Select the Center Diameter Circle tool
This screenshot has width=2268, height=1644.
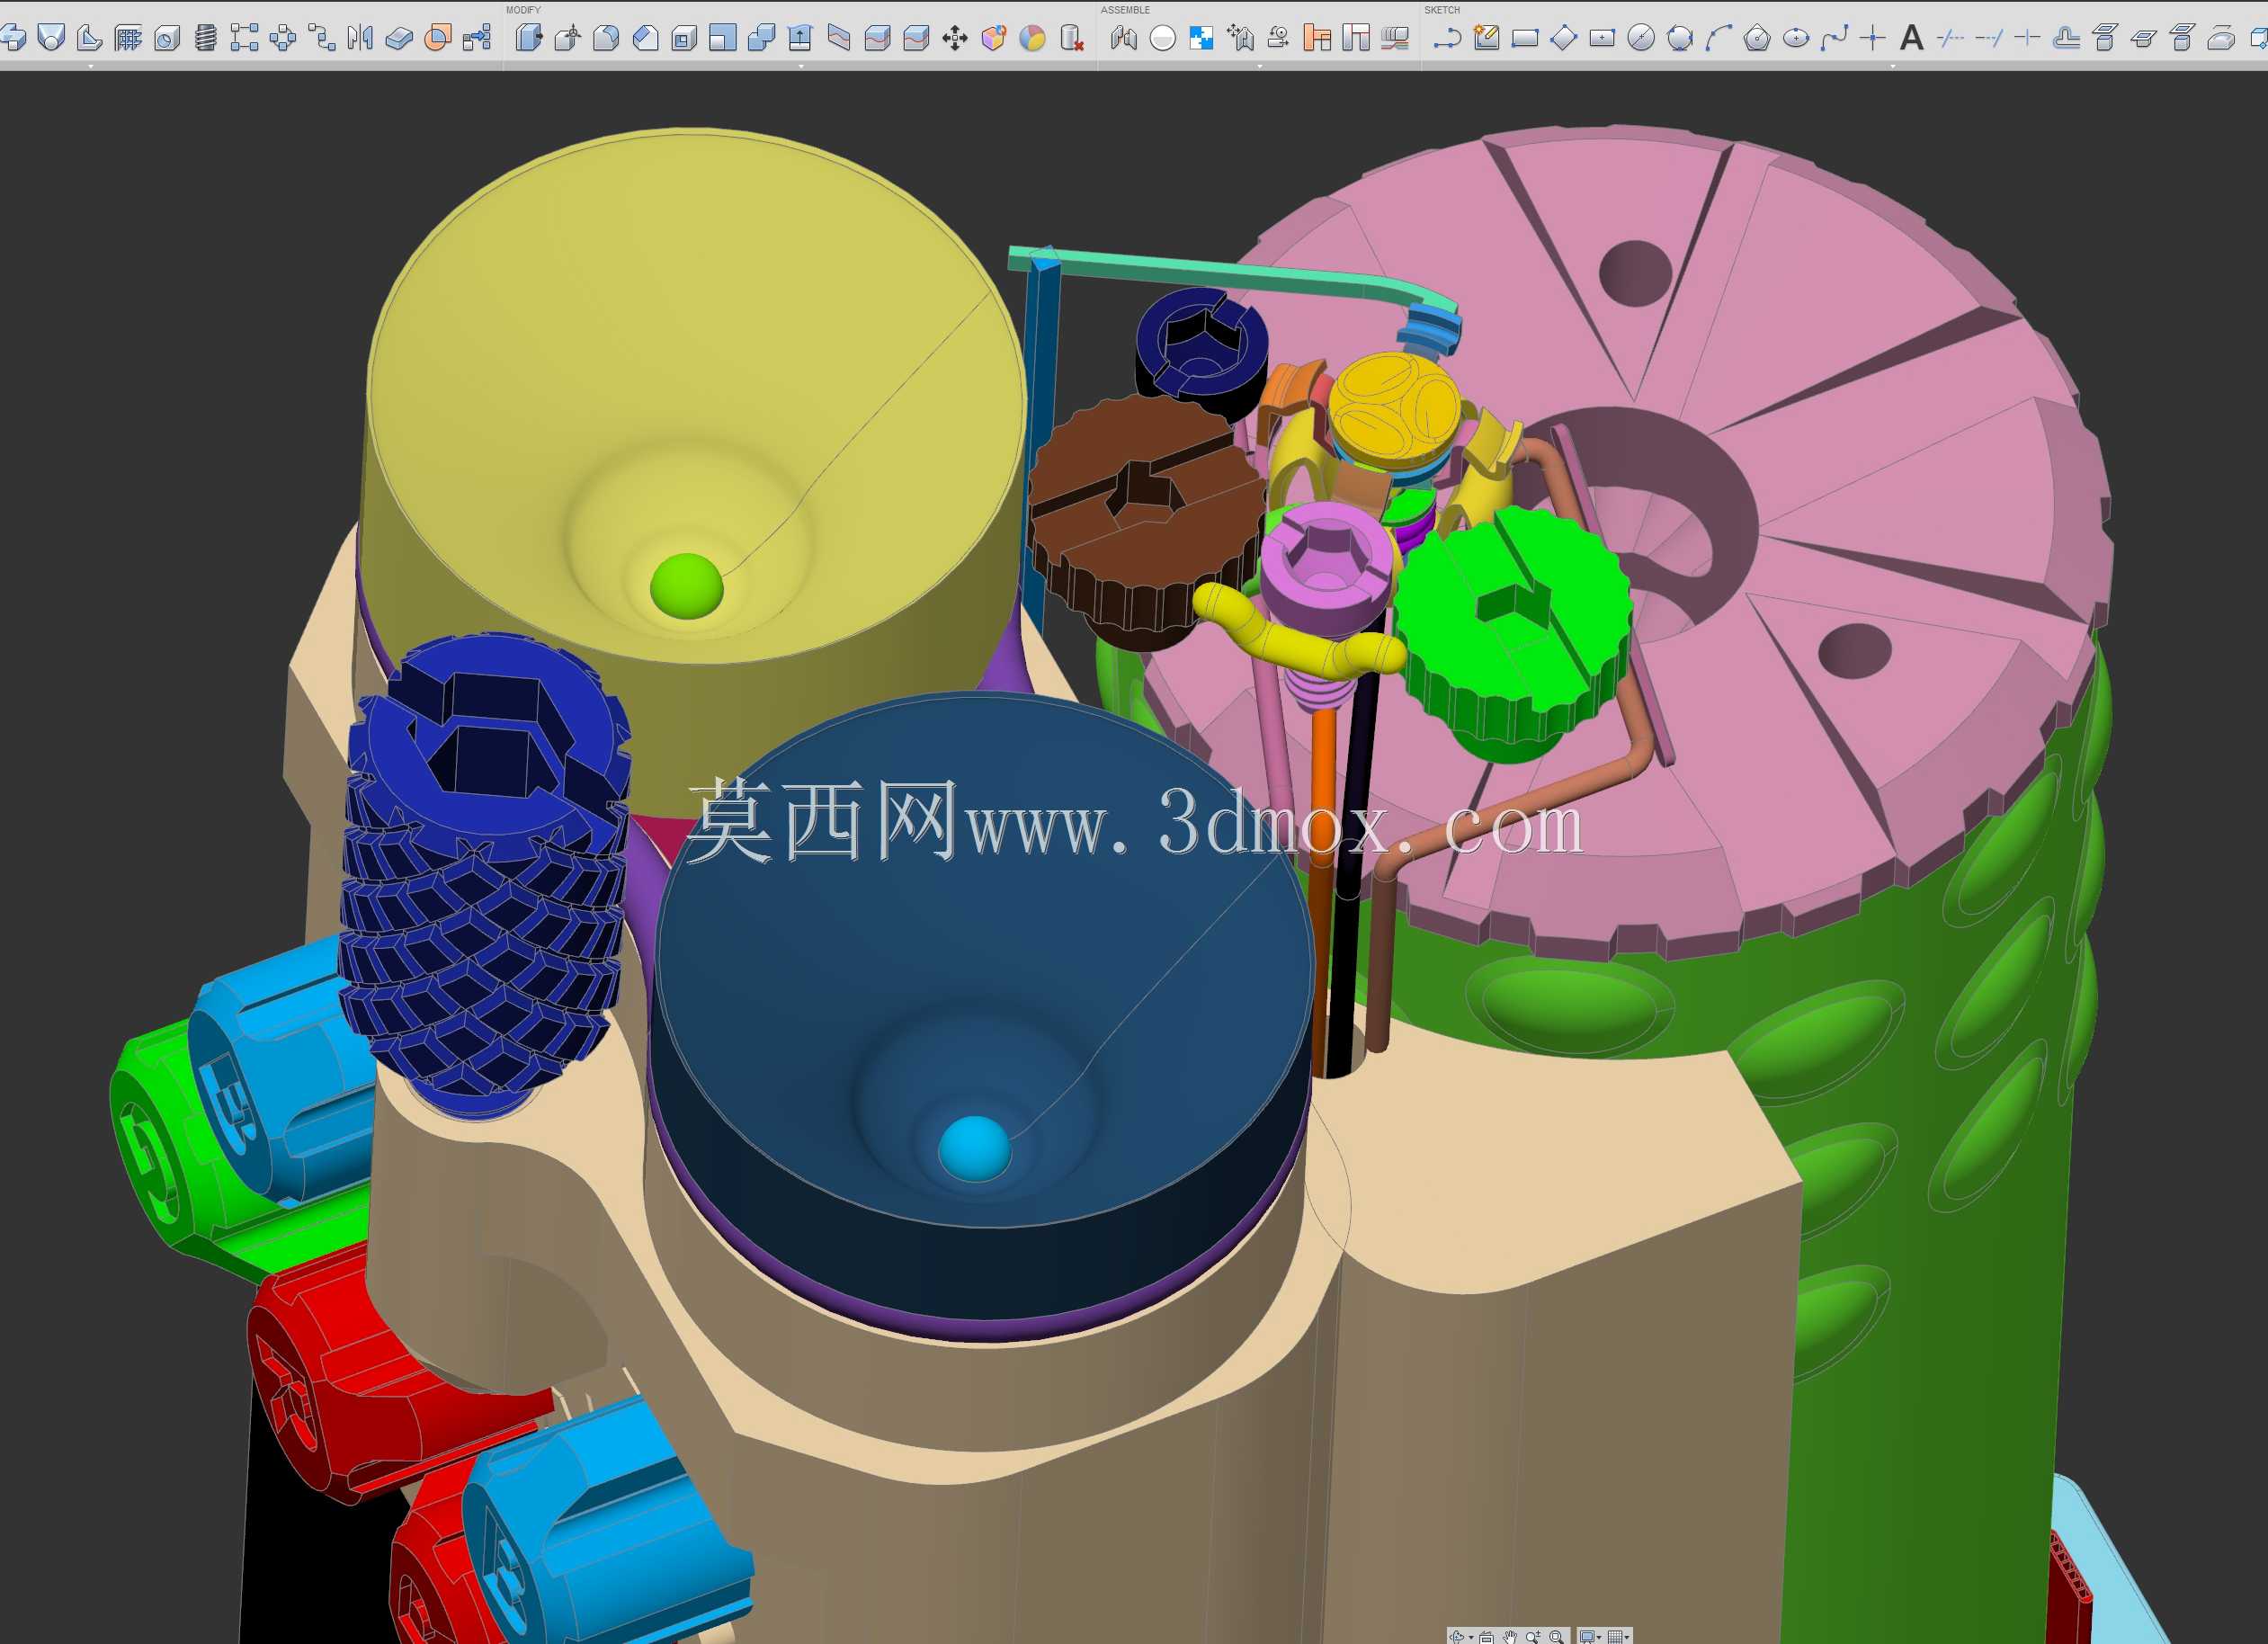coord(1641,38)
